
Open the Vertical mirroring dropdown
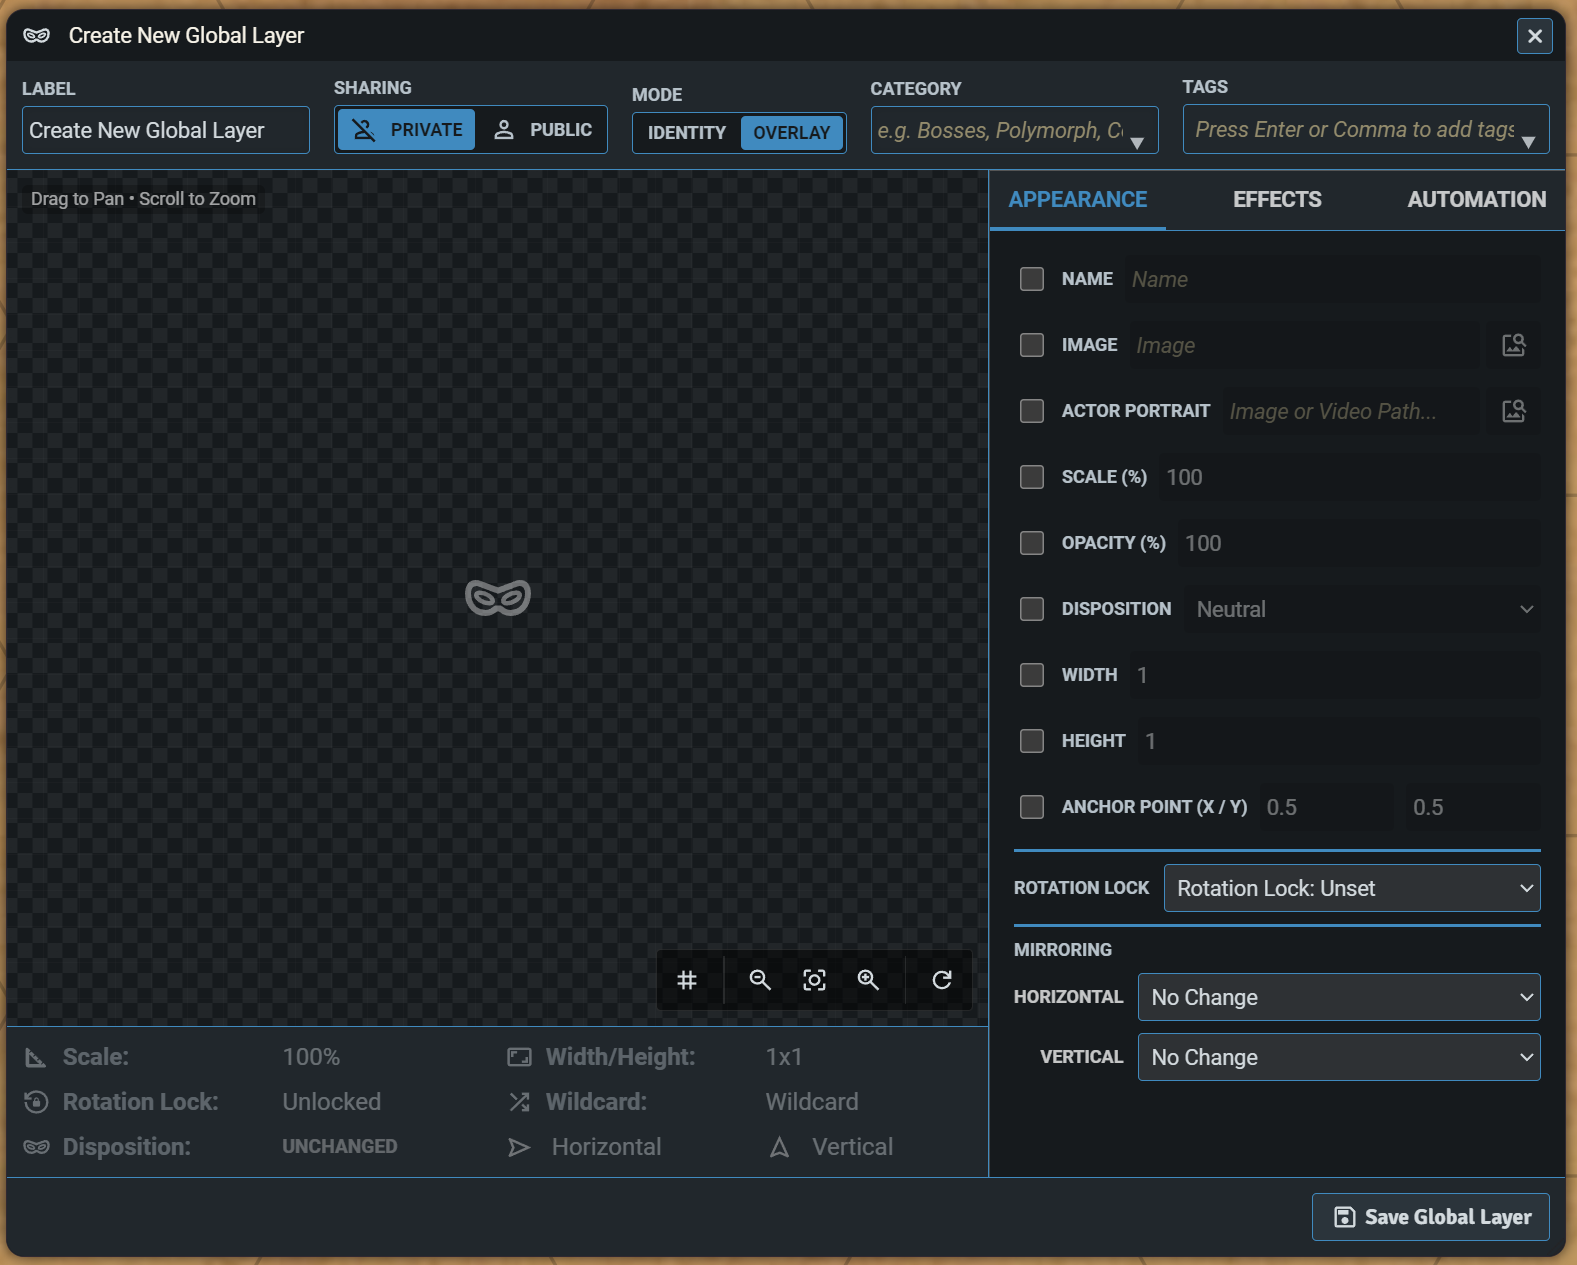1339,1057
